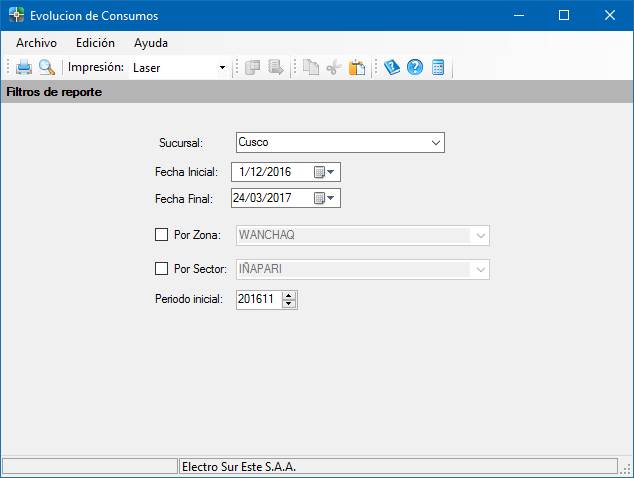Open the Fecha Final calendar picker
Image resolution: width=634 pixels, height=478 pixels.
click(325, 198)
